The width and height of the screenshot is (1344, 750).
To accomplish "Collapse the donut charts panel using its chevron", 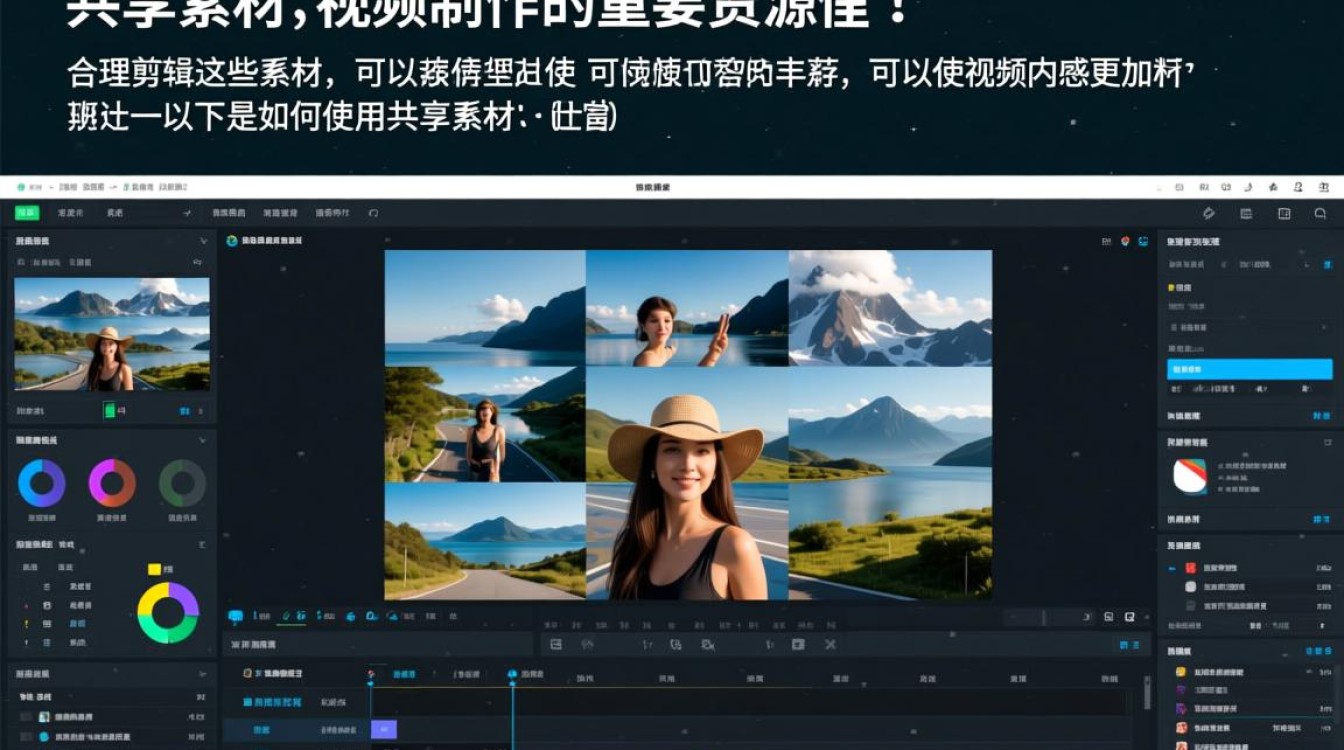I will 203,440.
